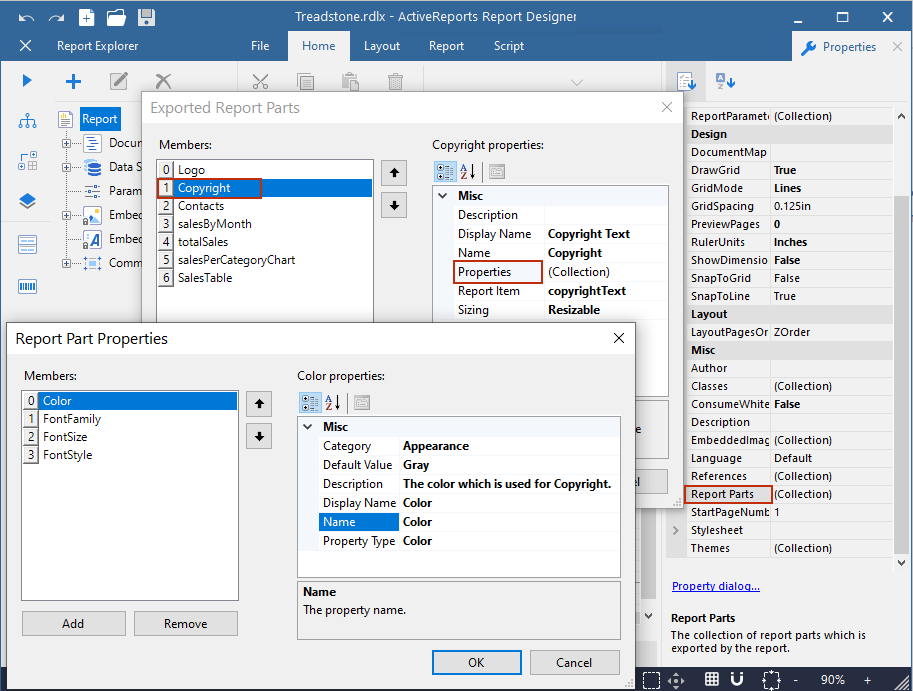This screenshot has height=691, width=913.
Task: Open the hierarchy tree sidebar icon
Action: [27, 121]
